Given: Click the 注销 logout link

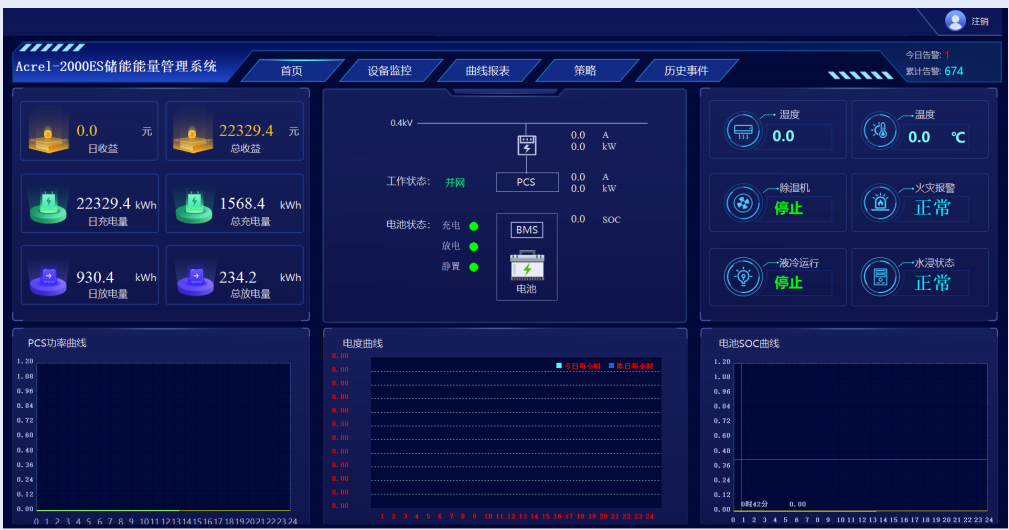Looking at the screenshot, I should point(980,21).
